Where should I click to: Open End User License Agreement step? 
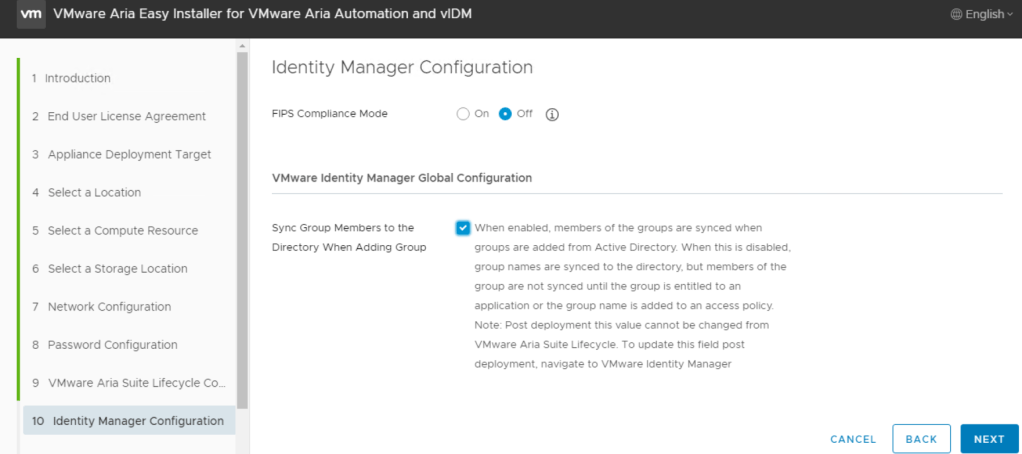tap(126, 116)
